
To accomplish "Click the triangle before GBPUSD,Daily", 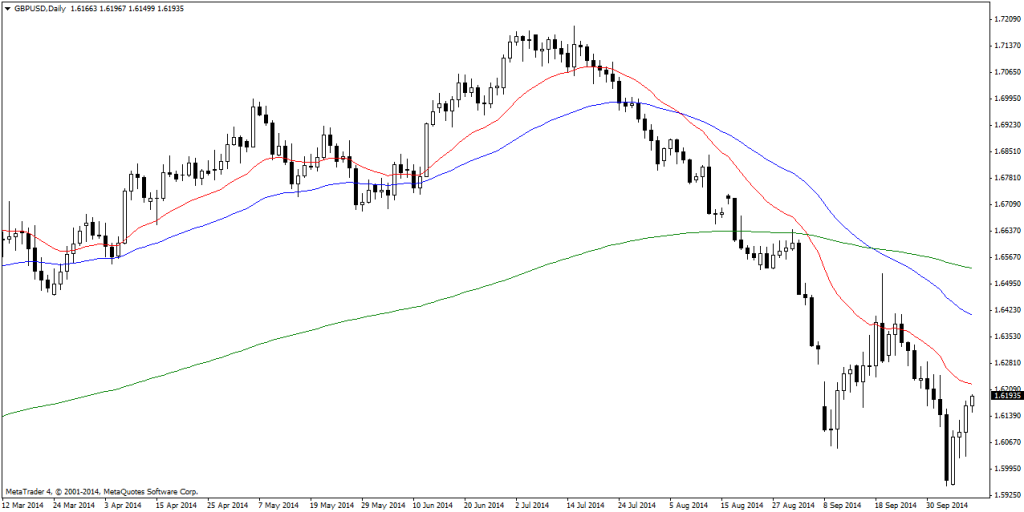I will point(8,8).
